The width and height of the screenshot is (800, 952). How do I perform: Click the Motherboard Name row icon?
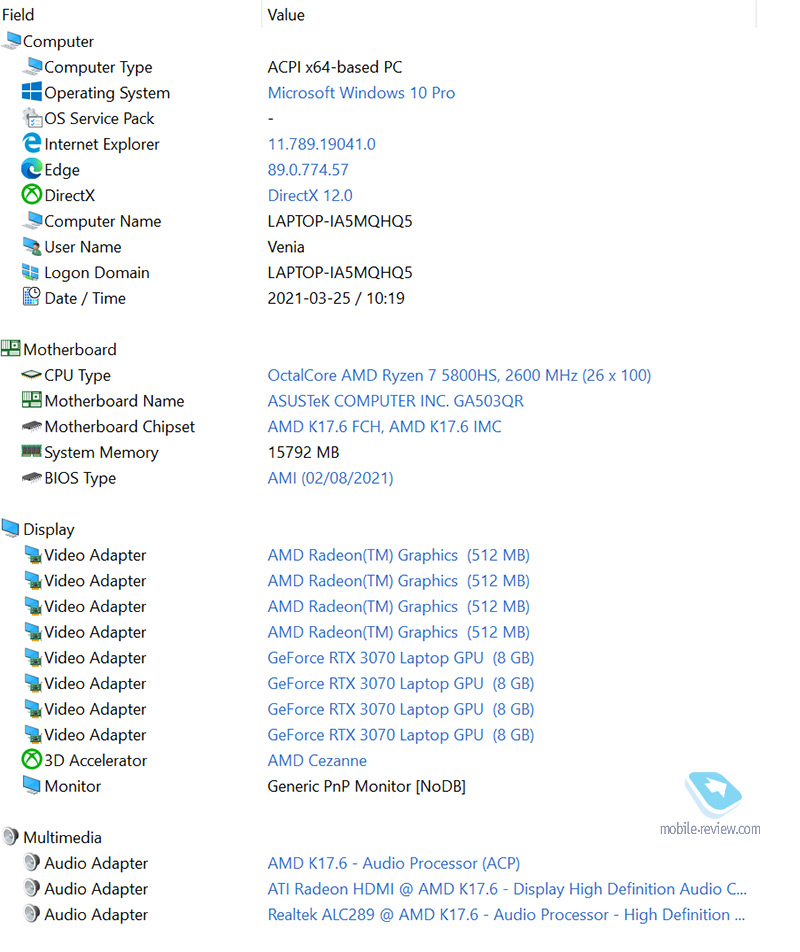tap(32, 400)
